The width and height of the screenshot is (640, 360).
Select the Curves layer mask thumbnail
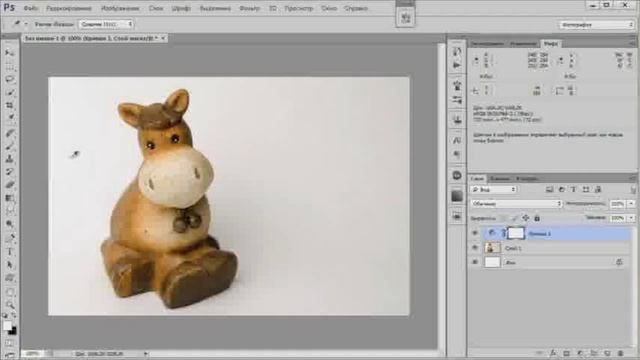coord(516,233)
